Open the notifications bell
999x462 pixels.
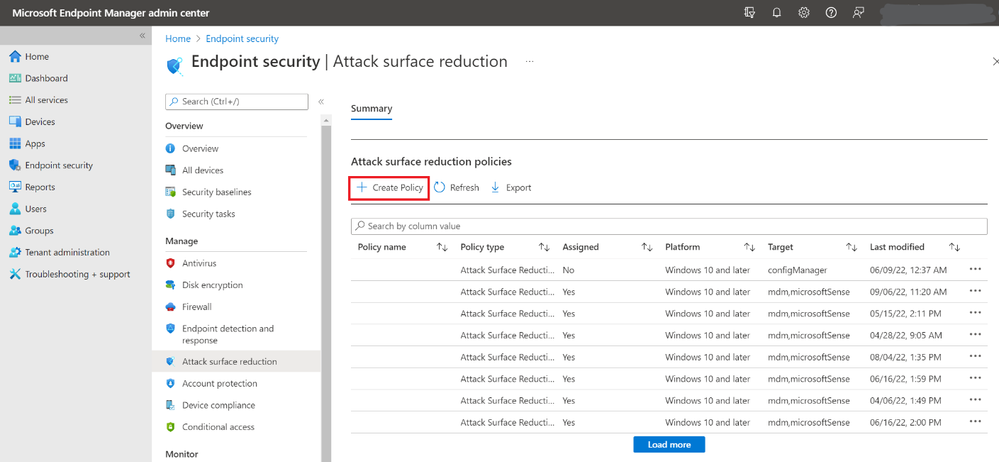pos(777,13)
